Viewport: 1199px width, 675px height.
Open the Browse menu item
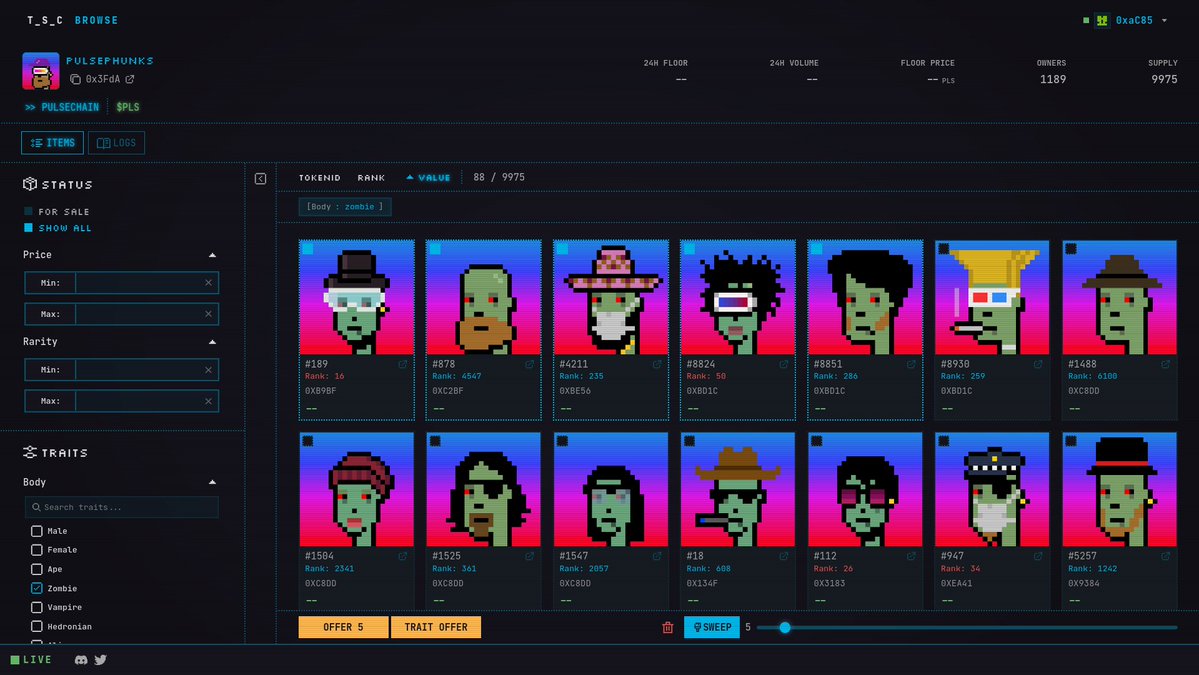click(x=96, y=21)
